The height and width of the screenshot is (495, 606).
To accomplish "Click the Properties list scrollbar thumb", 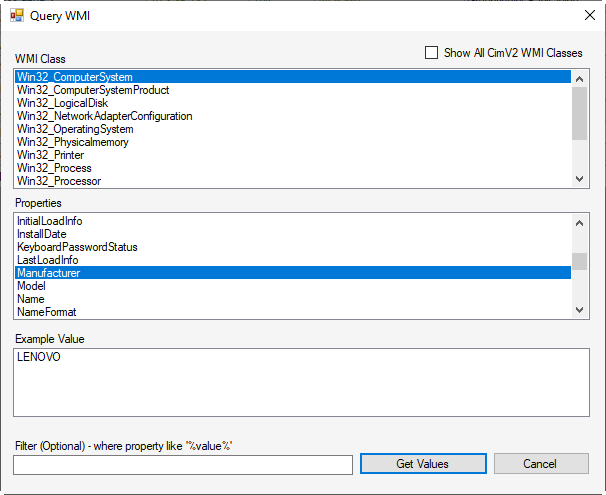I will click(579, 262).
